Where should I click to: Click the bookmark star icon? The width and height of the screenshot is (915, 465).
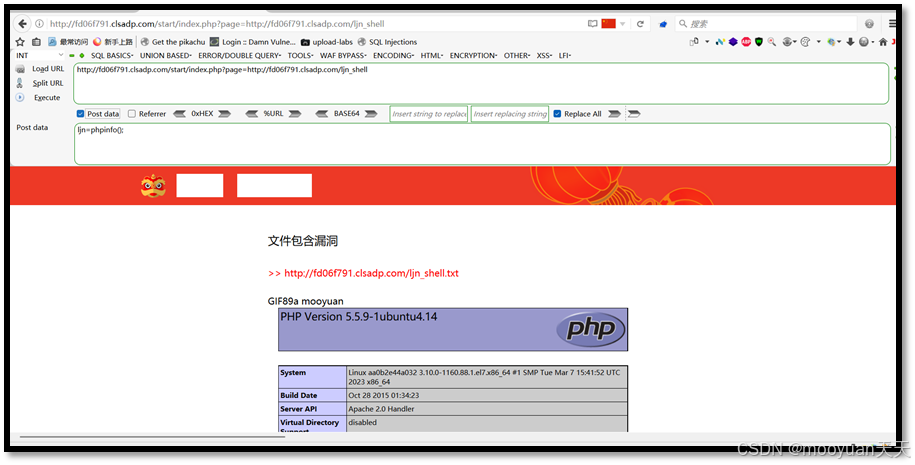[20, 42]
